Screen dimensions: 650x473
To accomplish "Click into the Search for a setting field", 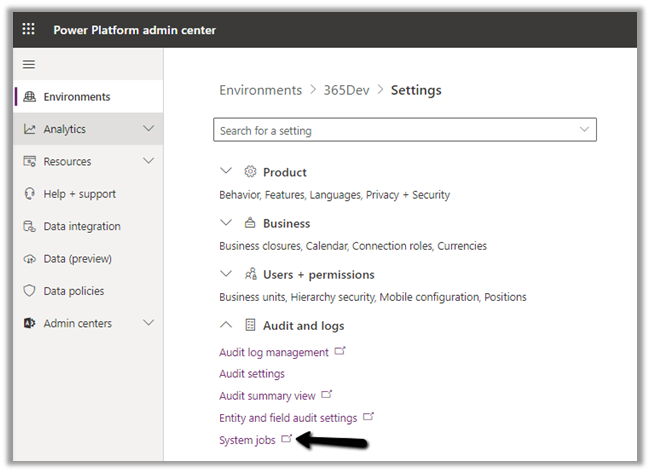I will (x=390, y=130).
